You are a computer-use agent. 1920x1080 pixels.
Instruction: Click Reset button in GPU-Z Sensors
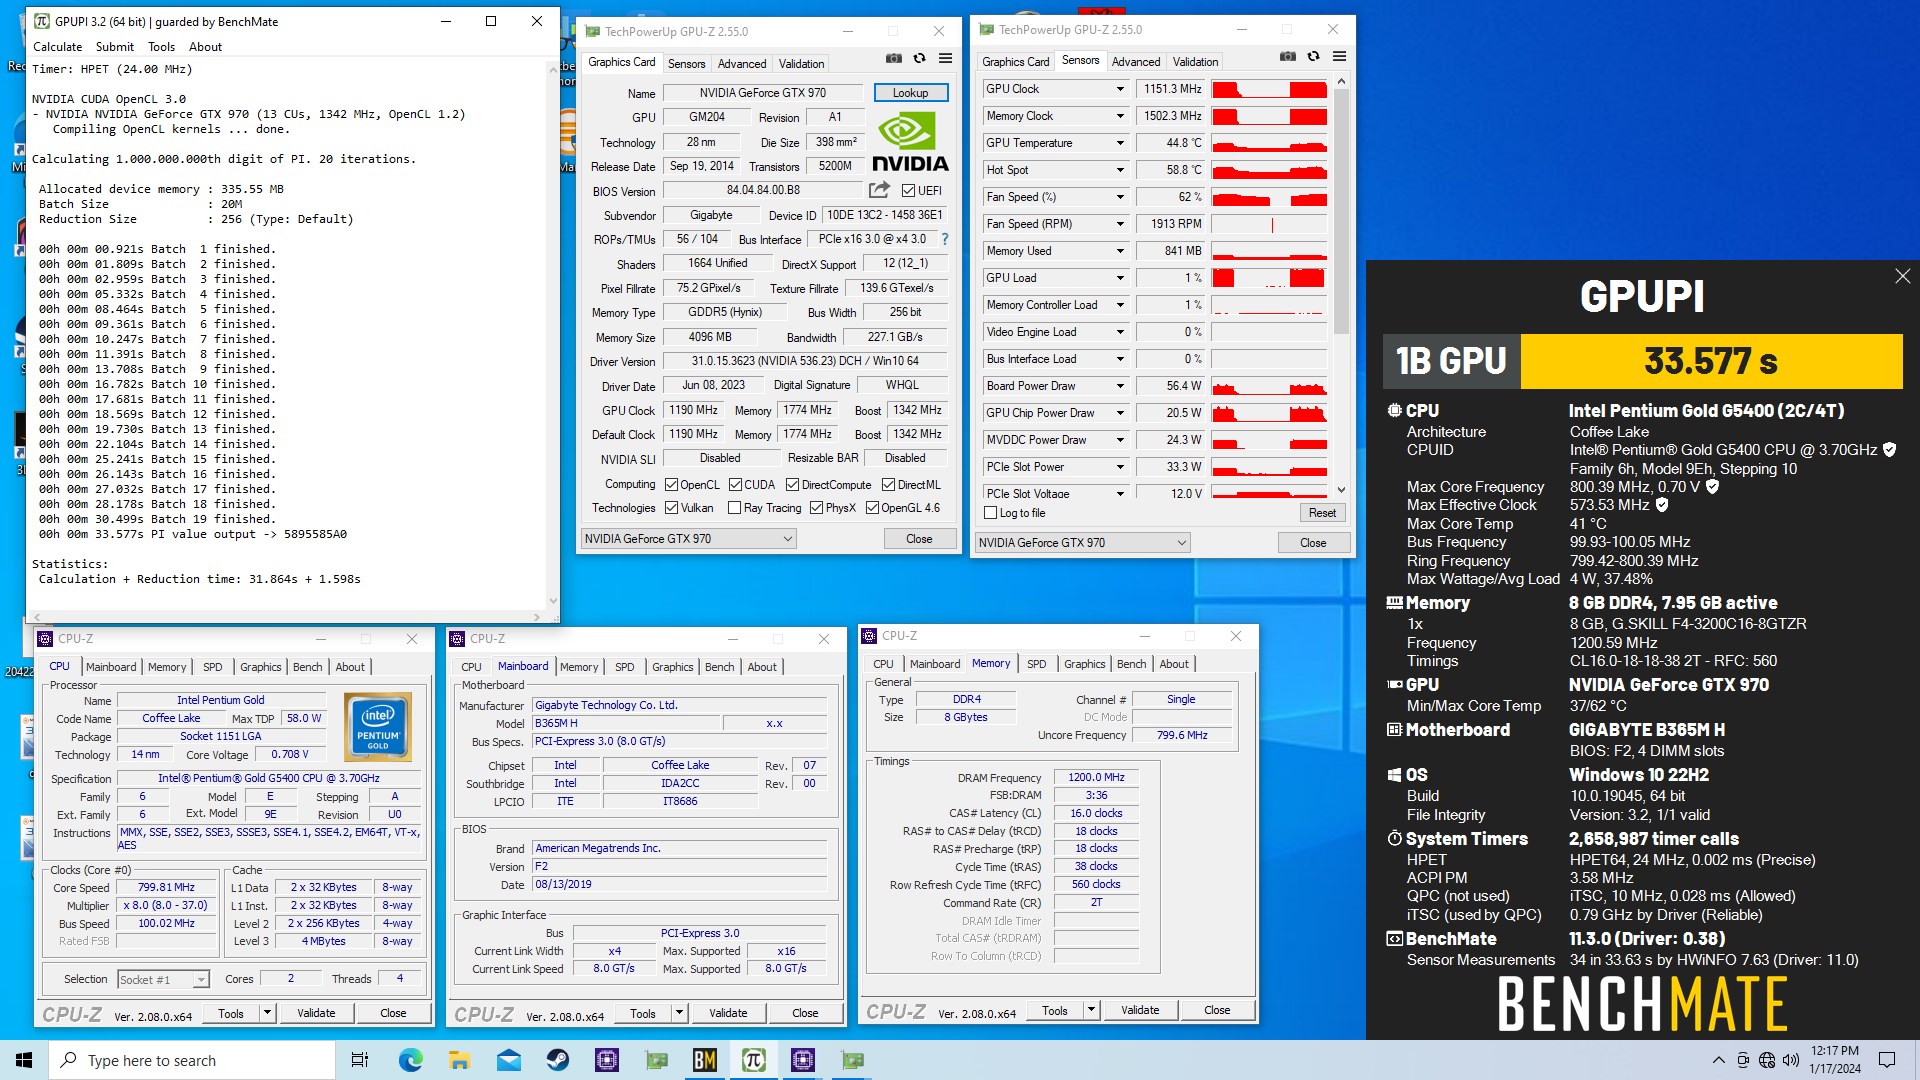1322,513
